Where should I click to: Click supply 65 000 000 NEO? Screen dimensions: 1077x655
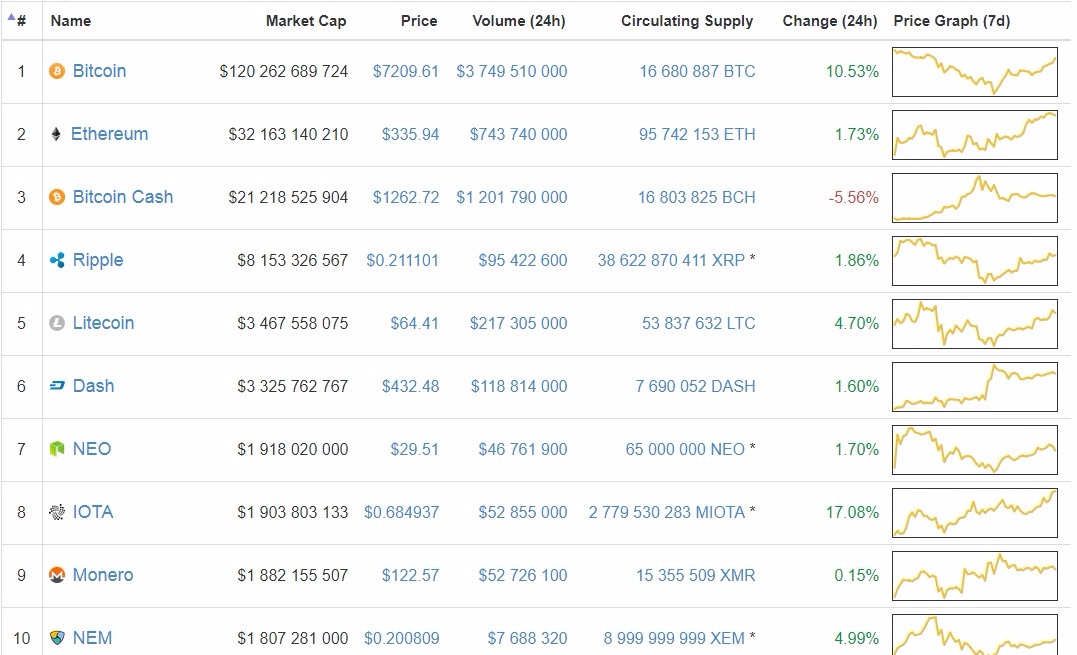click(685, 449)
